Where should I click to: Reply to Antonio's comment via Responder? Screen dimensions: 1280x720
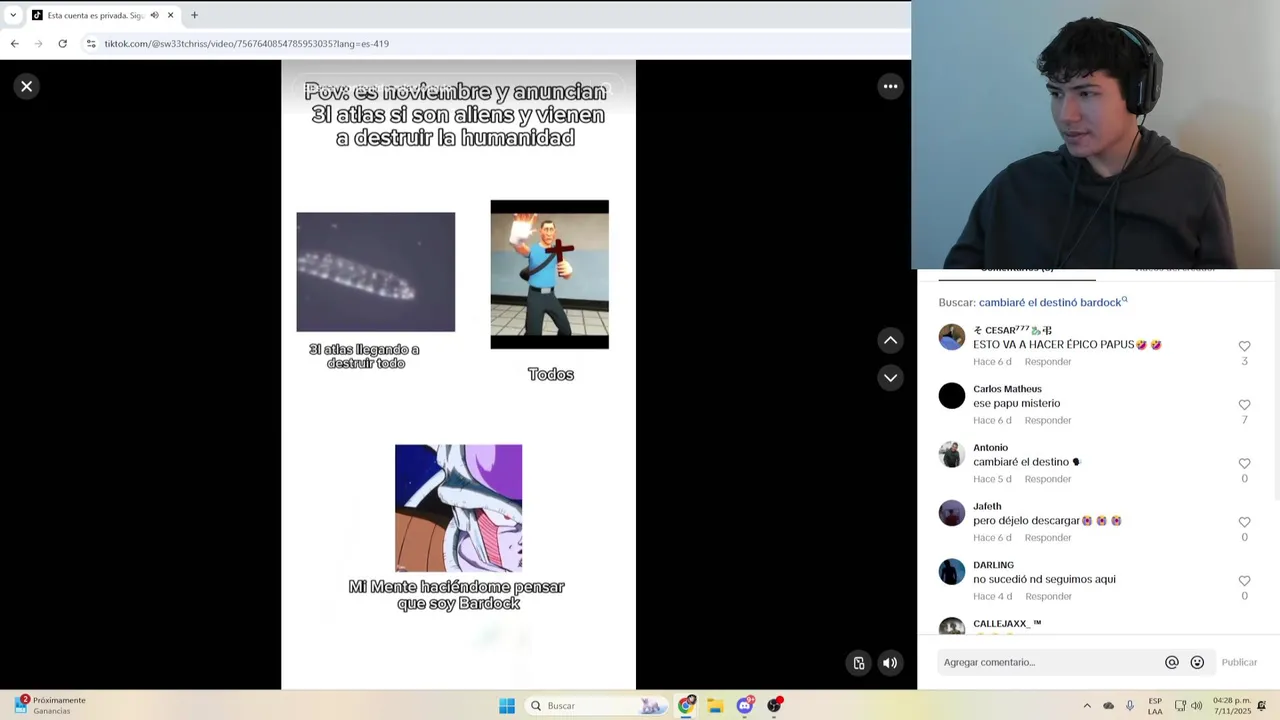(x=1047, y=479)
